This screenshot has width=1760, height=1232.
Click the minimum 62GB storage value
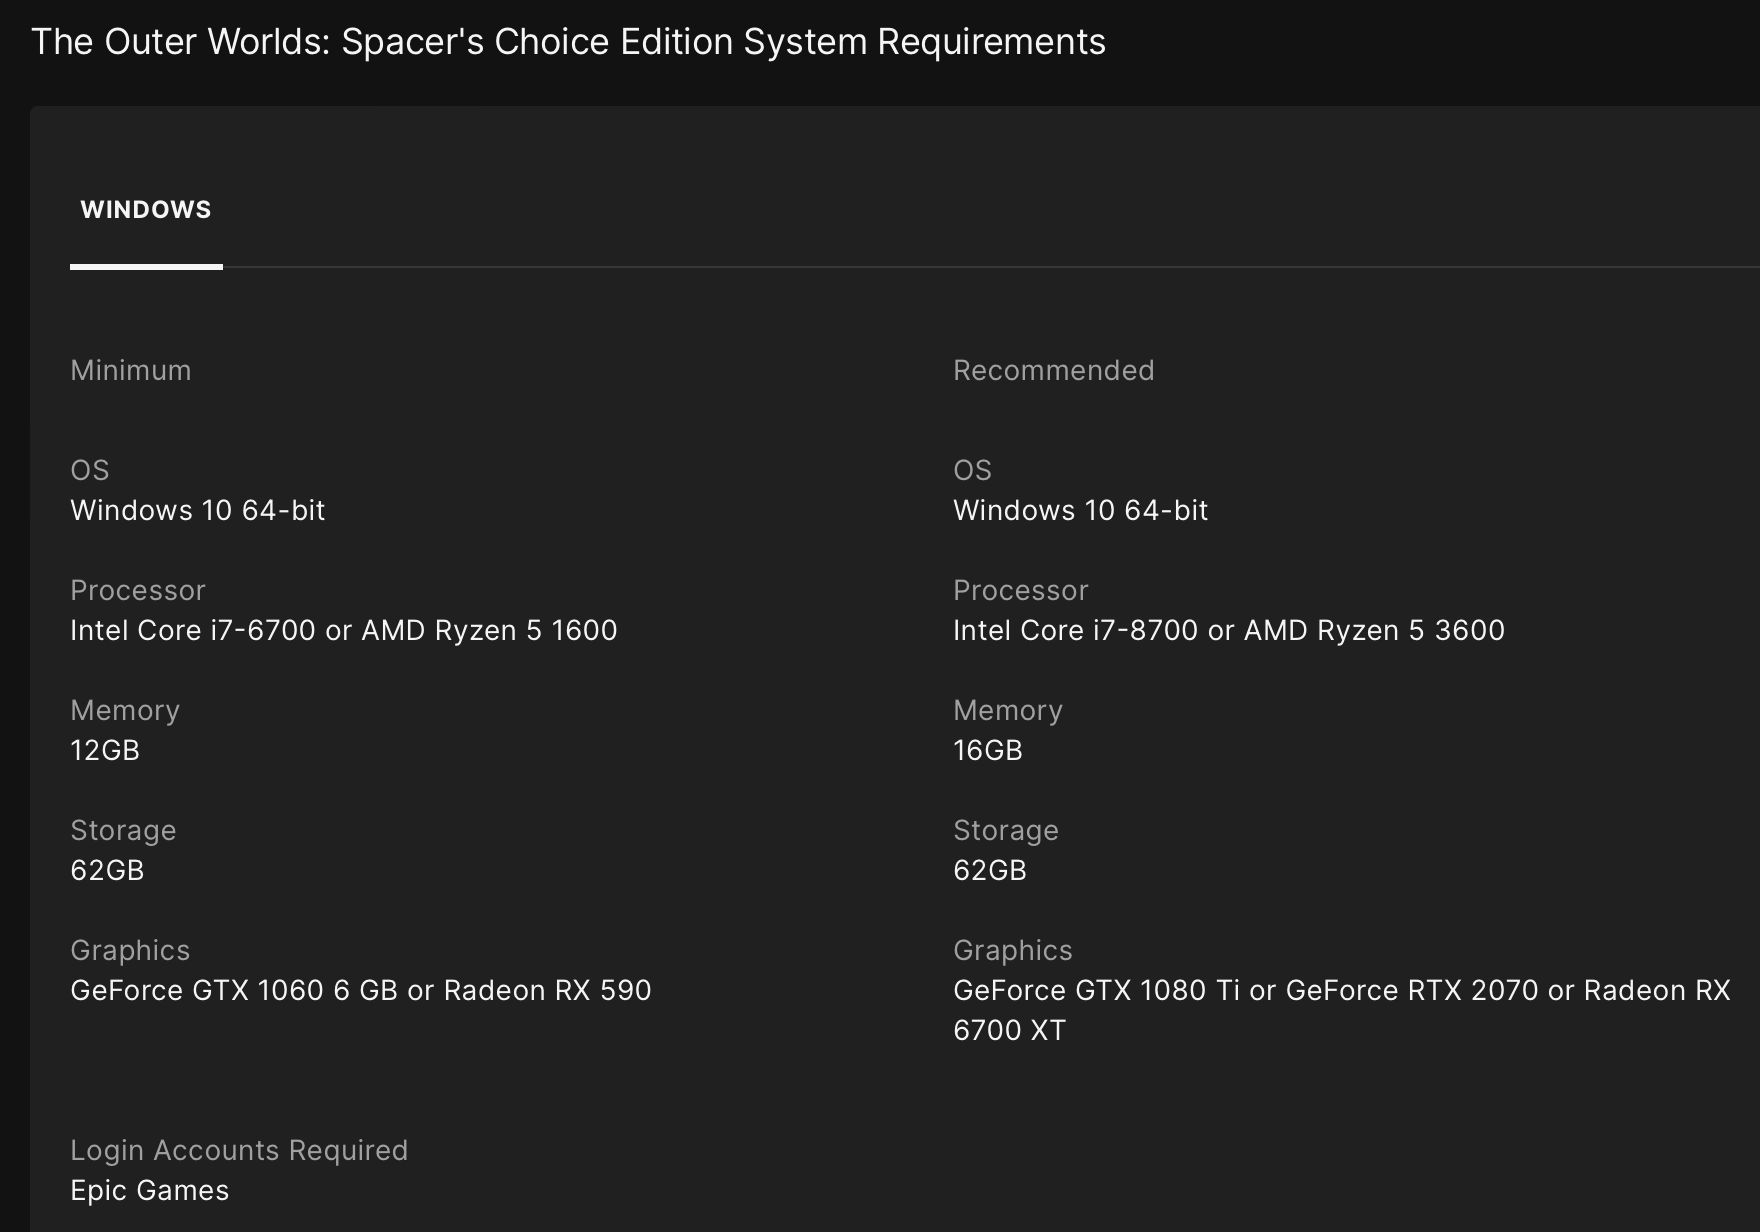coord(107,870)
